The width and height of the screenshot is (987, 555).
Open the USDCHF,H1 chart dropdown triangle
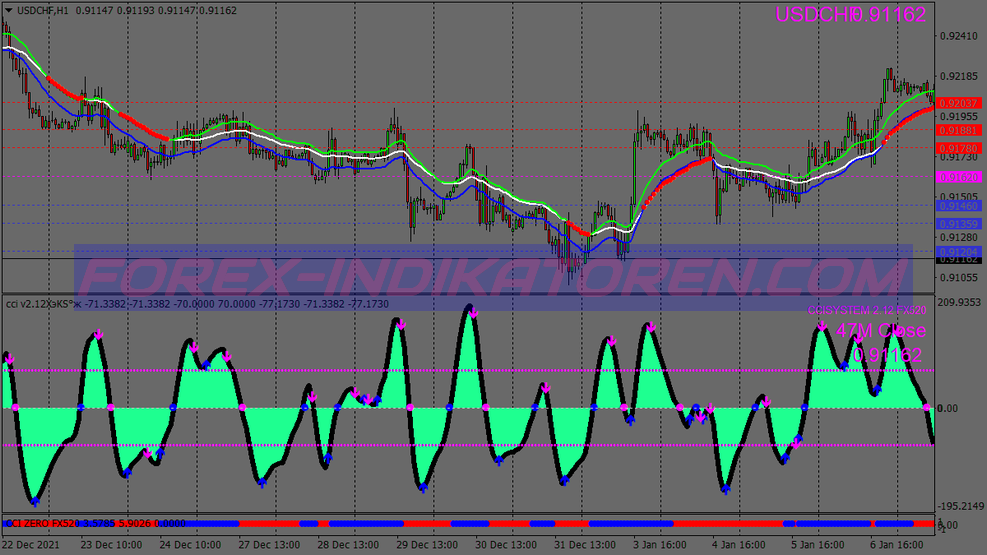(8, 10)
